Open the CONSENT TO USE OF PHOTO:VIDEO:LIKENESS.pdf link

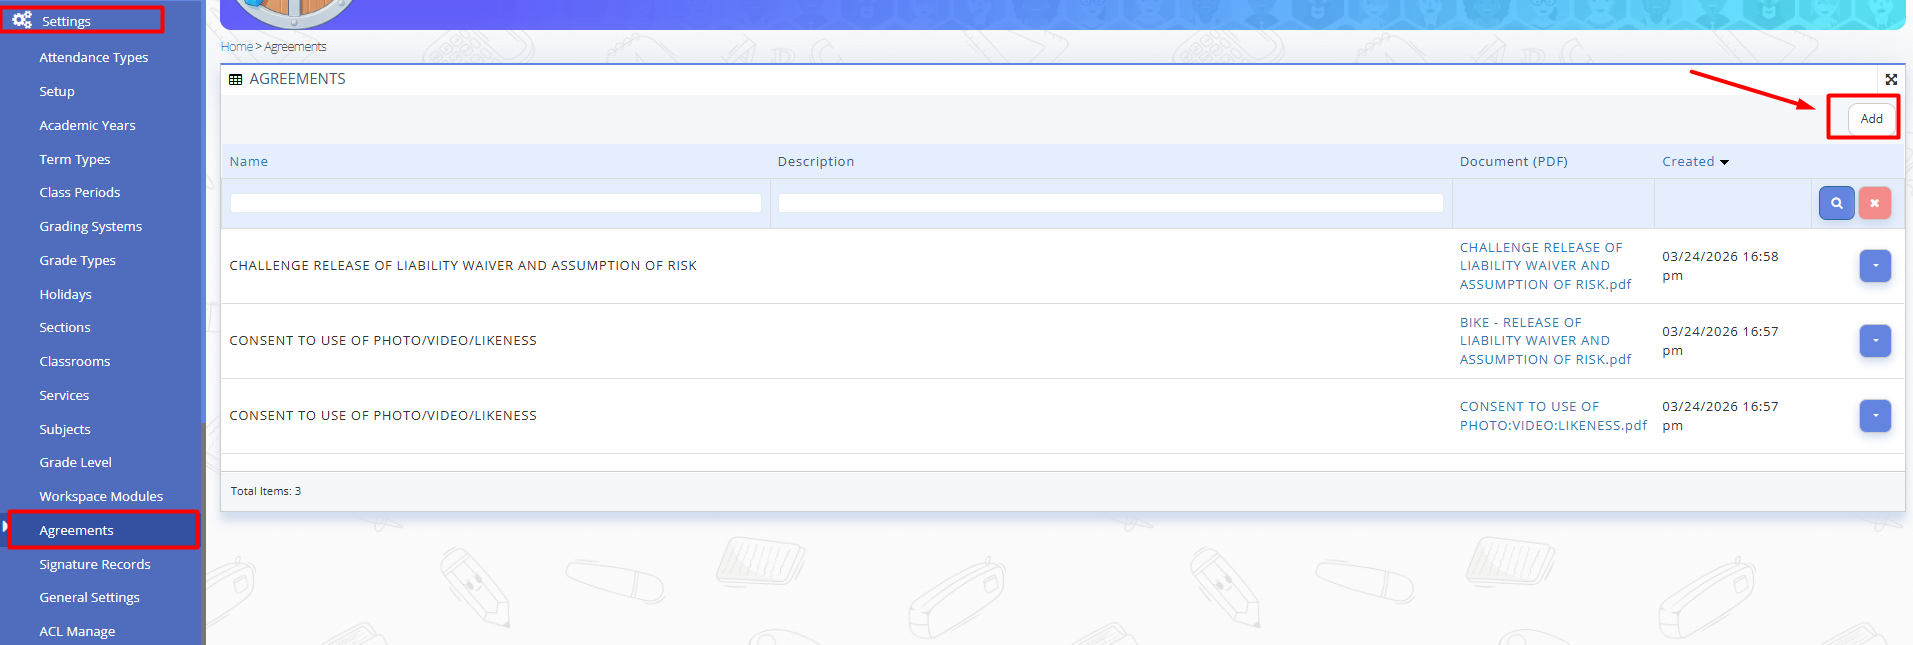[1552, 416]
